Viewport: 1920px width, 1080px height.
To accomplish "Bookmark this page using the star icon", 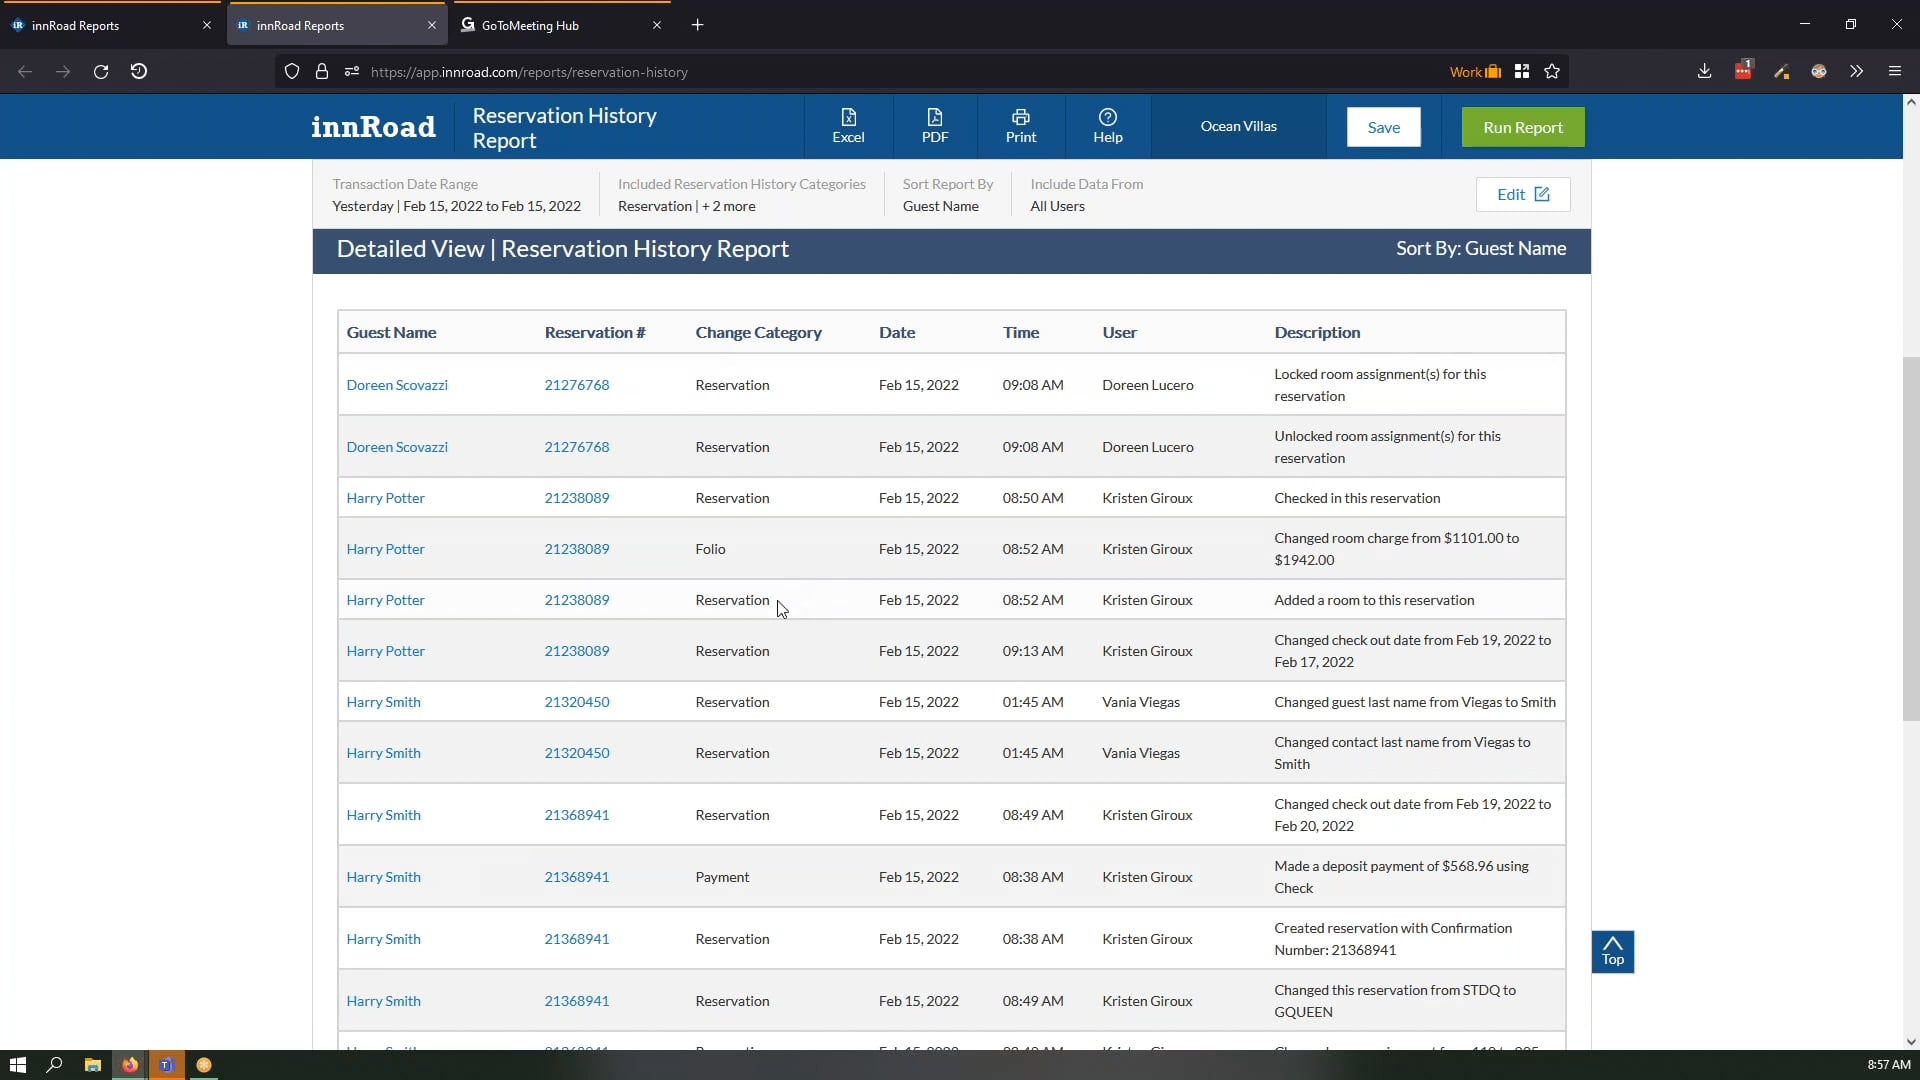I will (x=1552, y=71).
